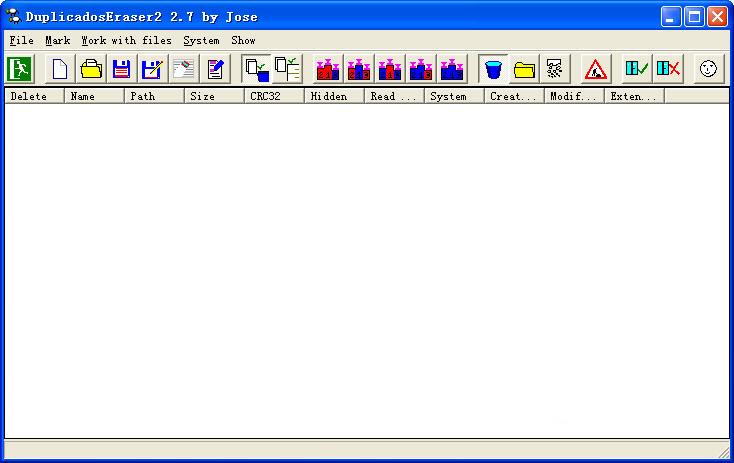The width and height of the screenshot is (734, 463).
Task: Save list using the floppy disk icon
Action: coord(122,69)
